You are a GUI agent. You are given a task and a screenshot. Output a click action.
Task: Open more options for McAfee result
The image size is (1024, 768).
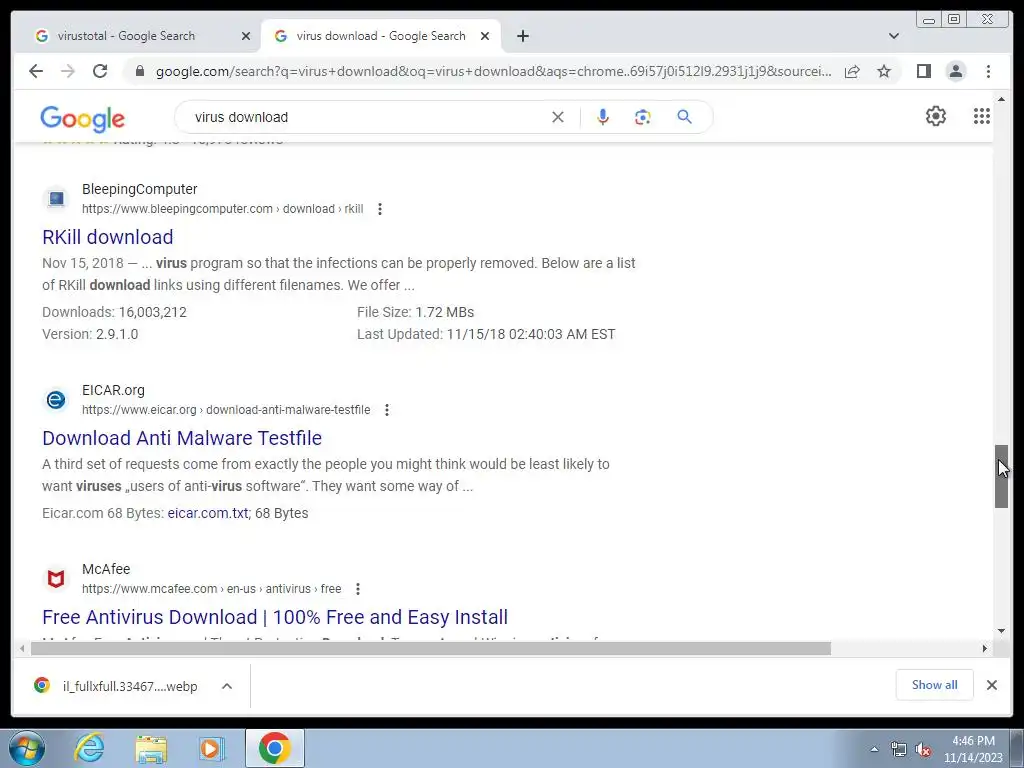(358, 589)
